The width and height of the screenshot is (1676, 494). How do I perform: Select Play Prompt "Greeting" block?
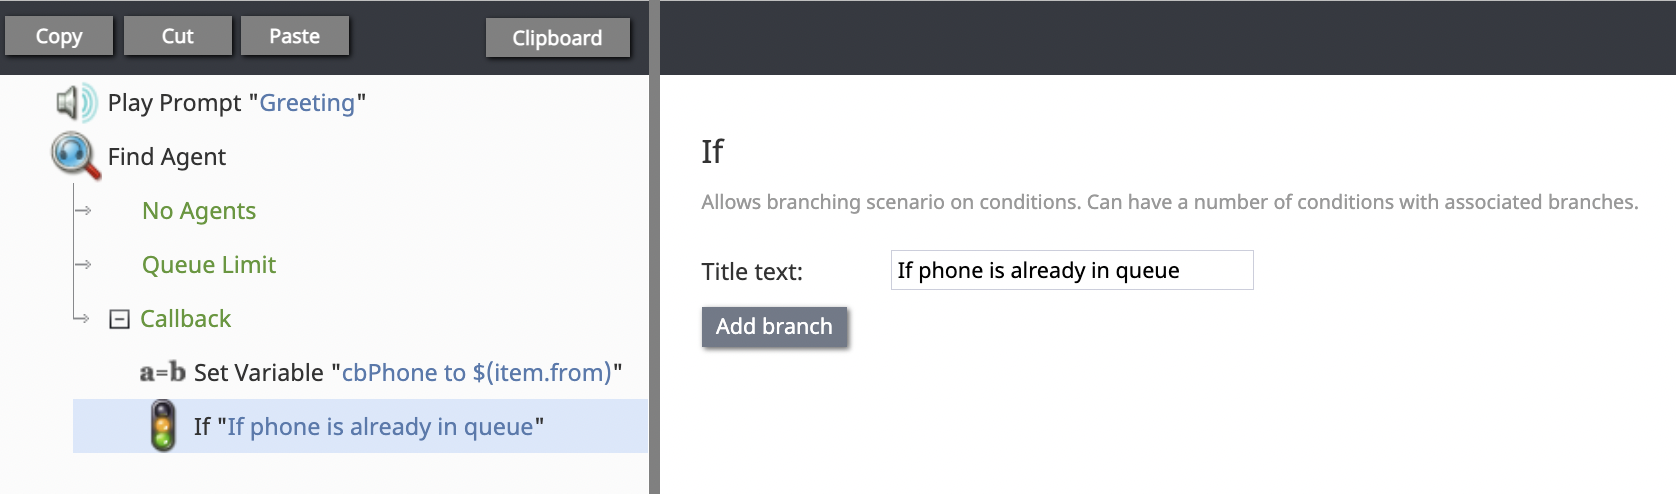(237, 103)
